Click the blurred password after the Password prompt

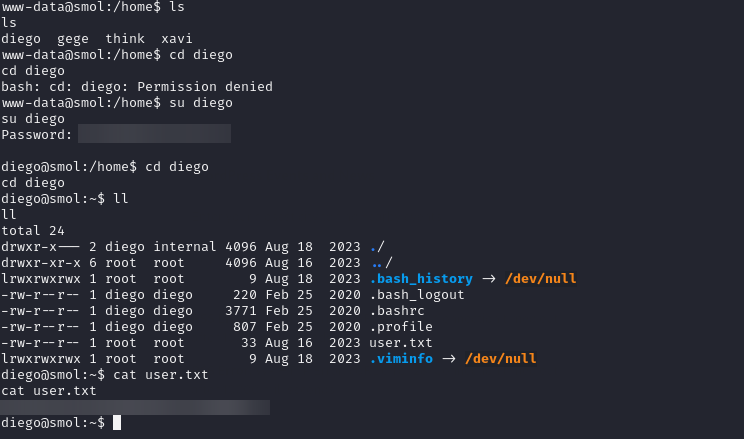(x=154, y=134)
